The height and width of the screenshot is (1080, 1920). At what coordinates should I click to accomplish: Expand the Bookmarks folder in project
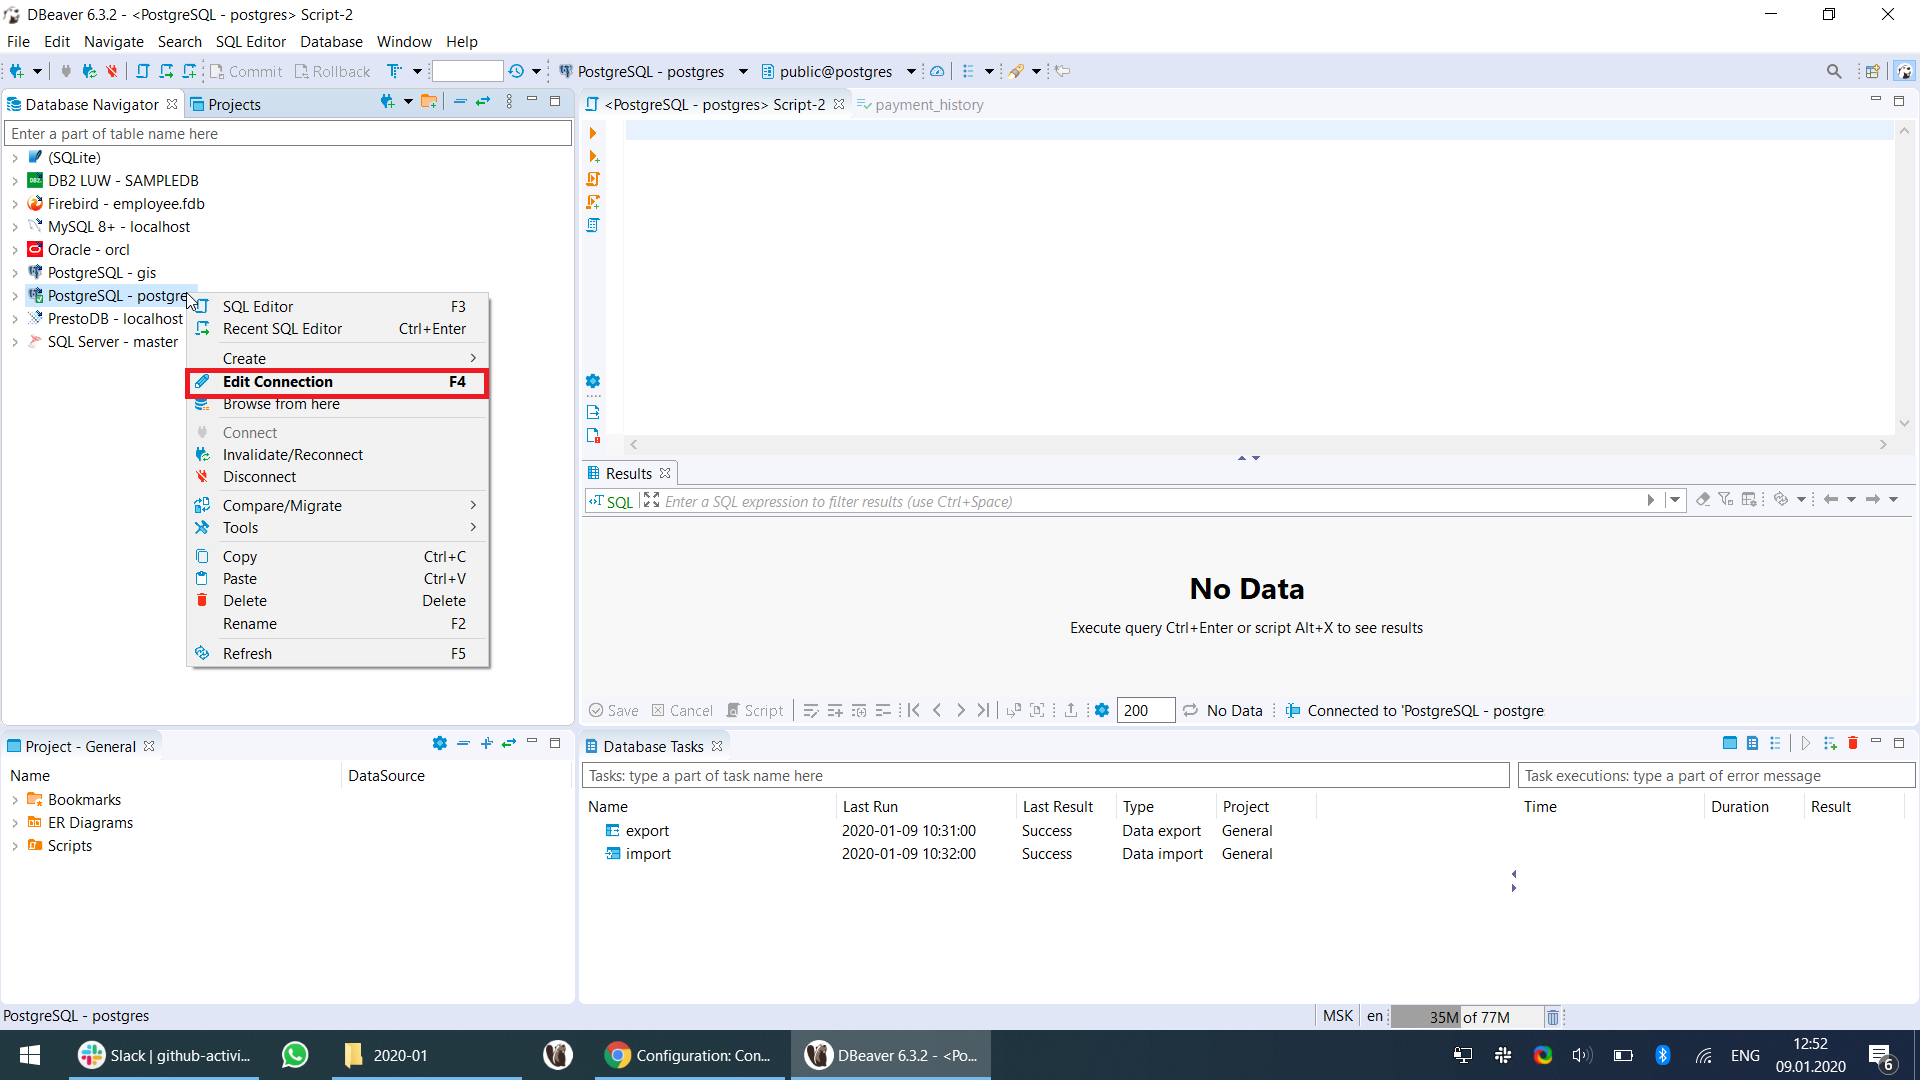[15, 800]
